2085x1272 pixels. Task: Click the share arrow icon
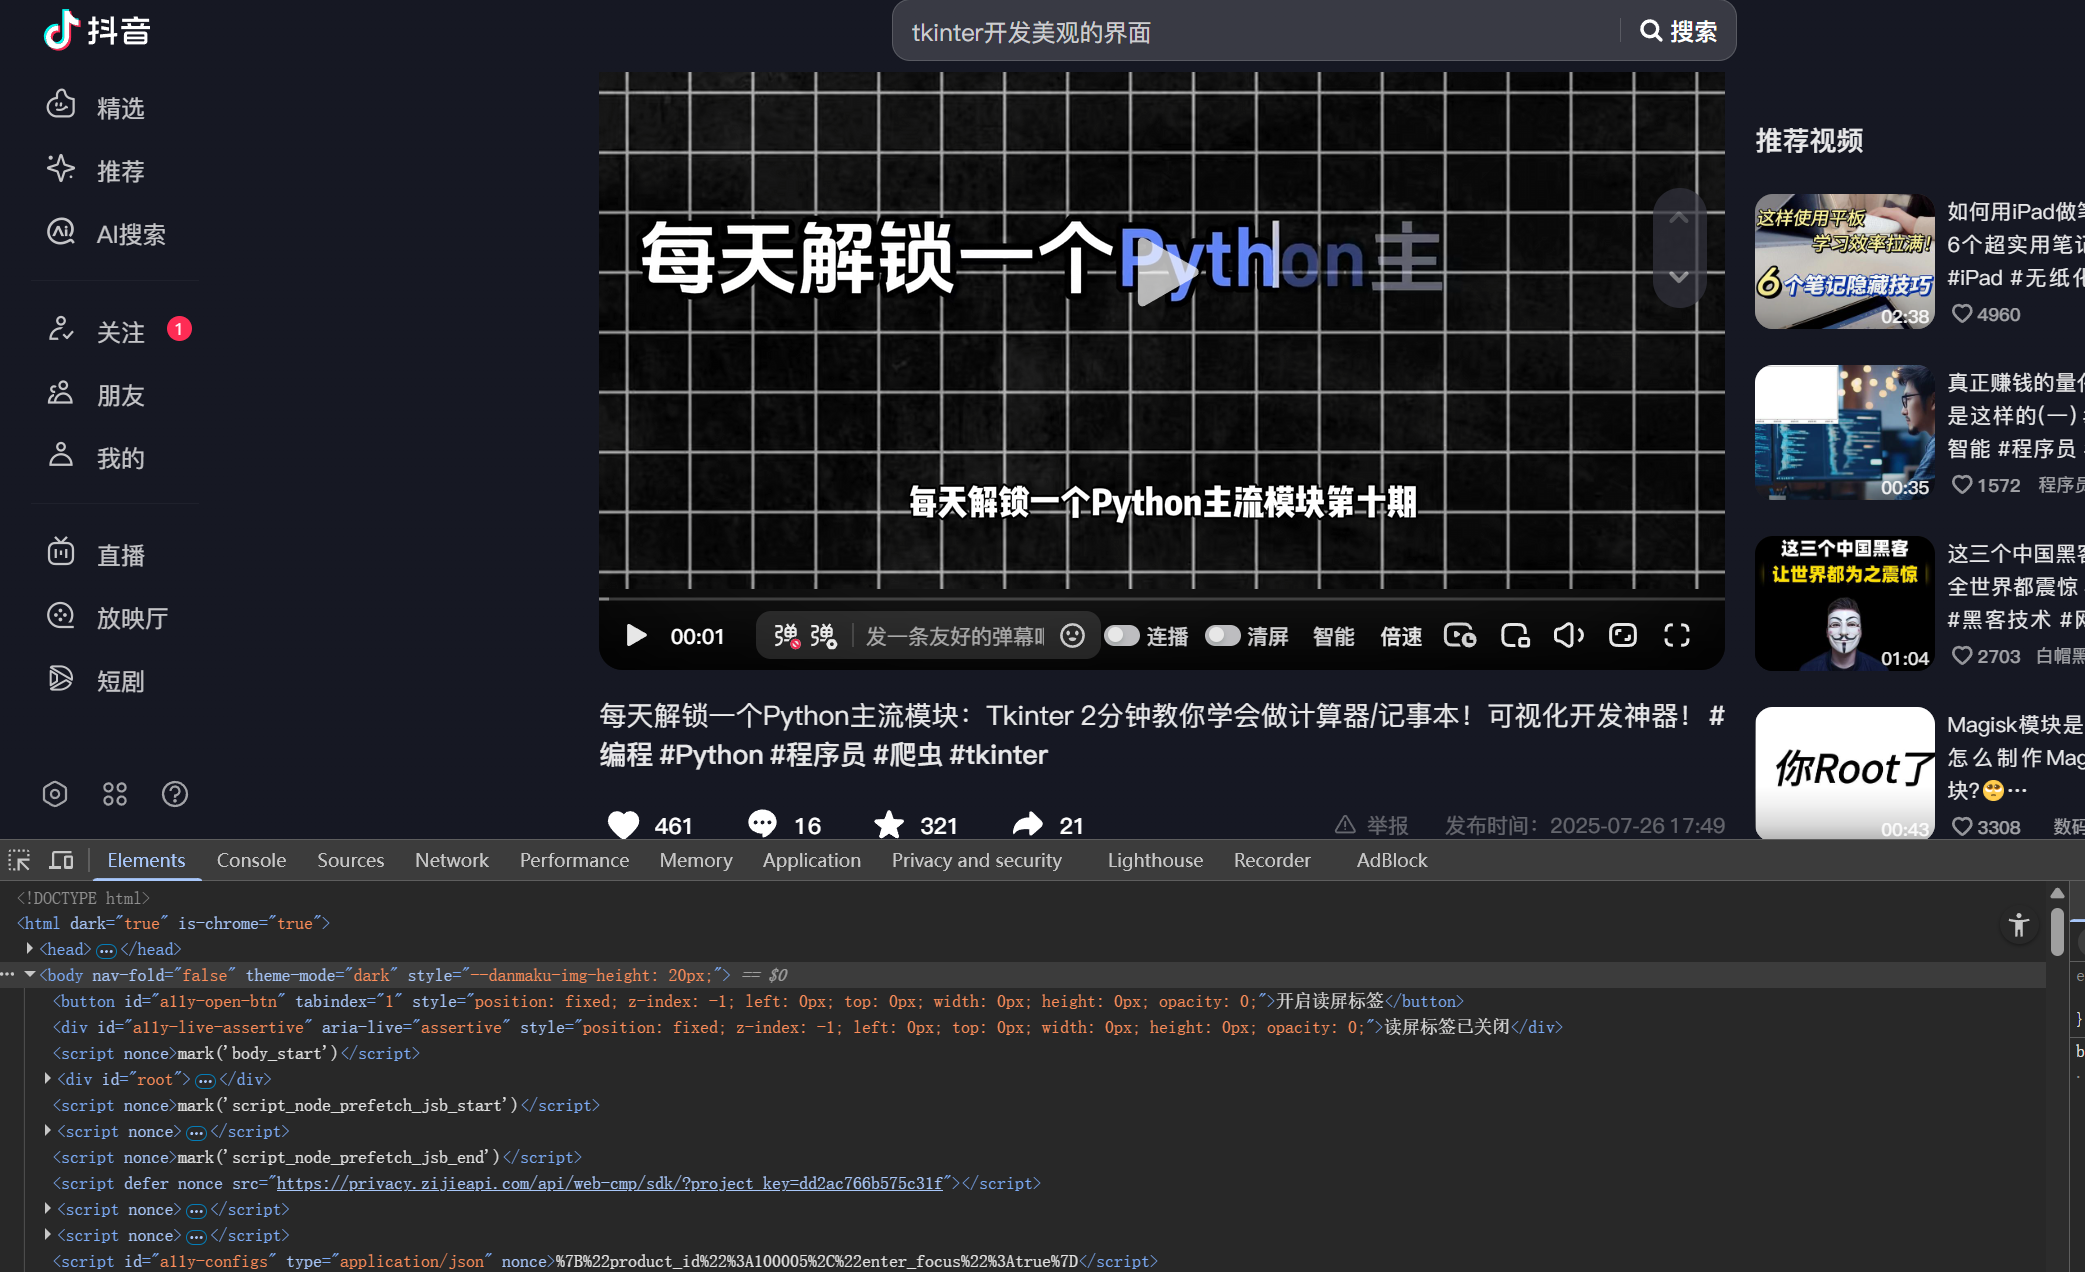click(1027, 824)
